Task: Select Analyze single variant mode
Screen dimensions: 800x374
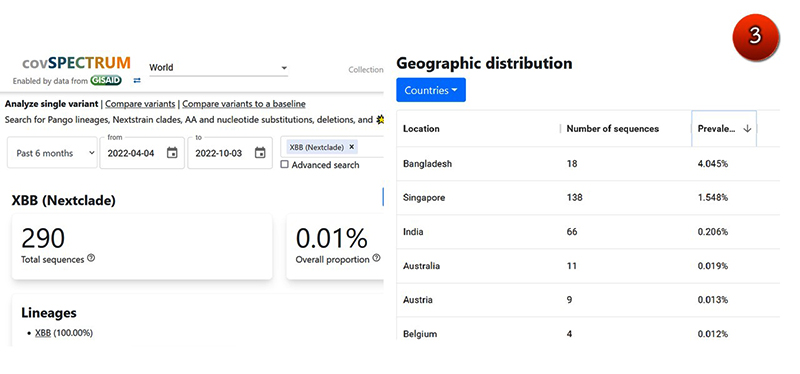Action: (52, 104)
